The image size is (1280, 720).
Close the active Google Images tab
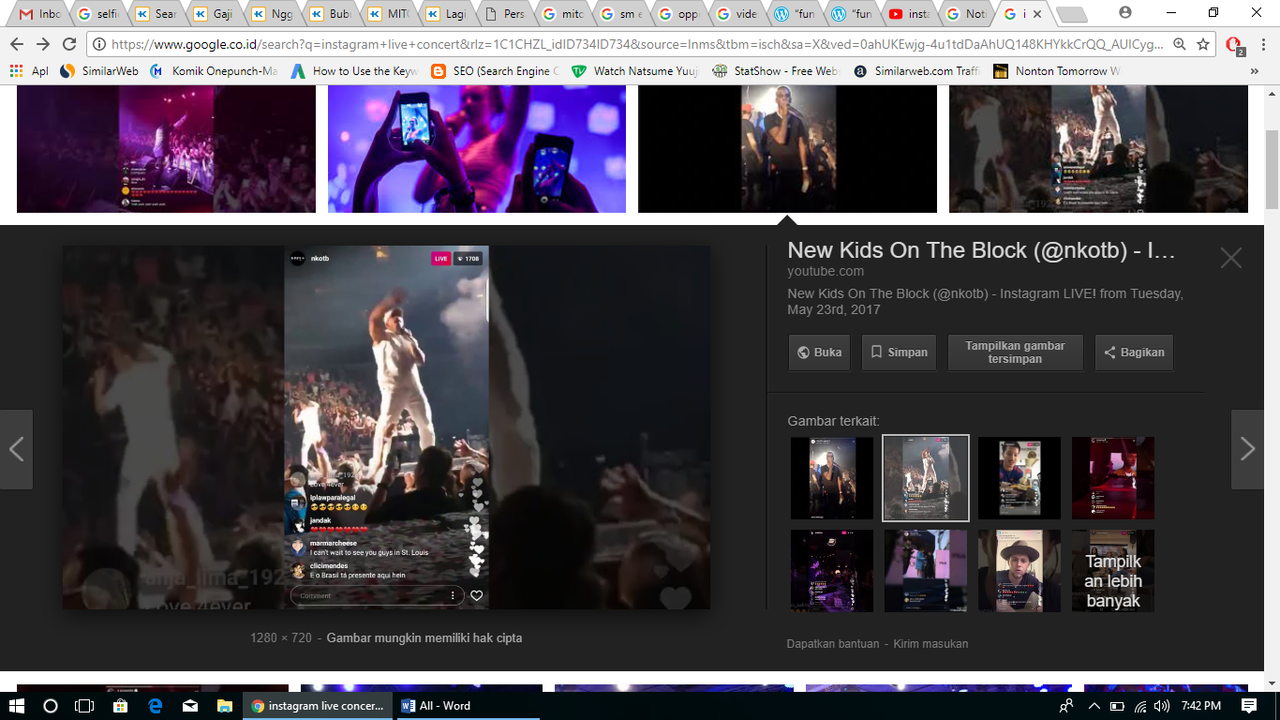(1037, 14)
